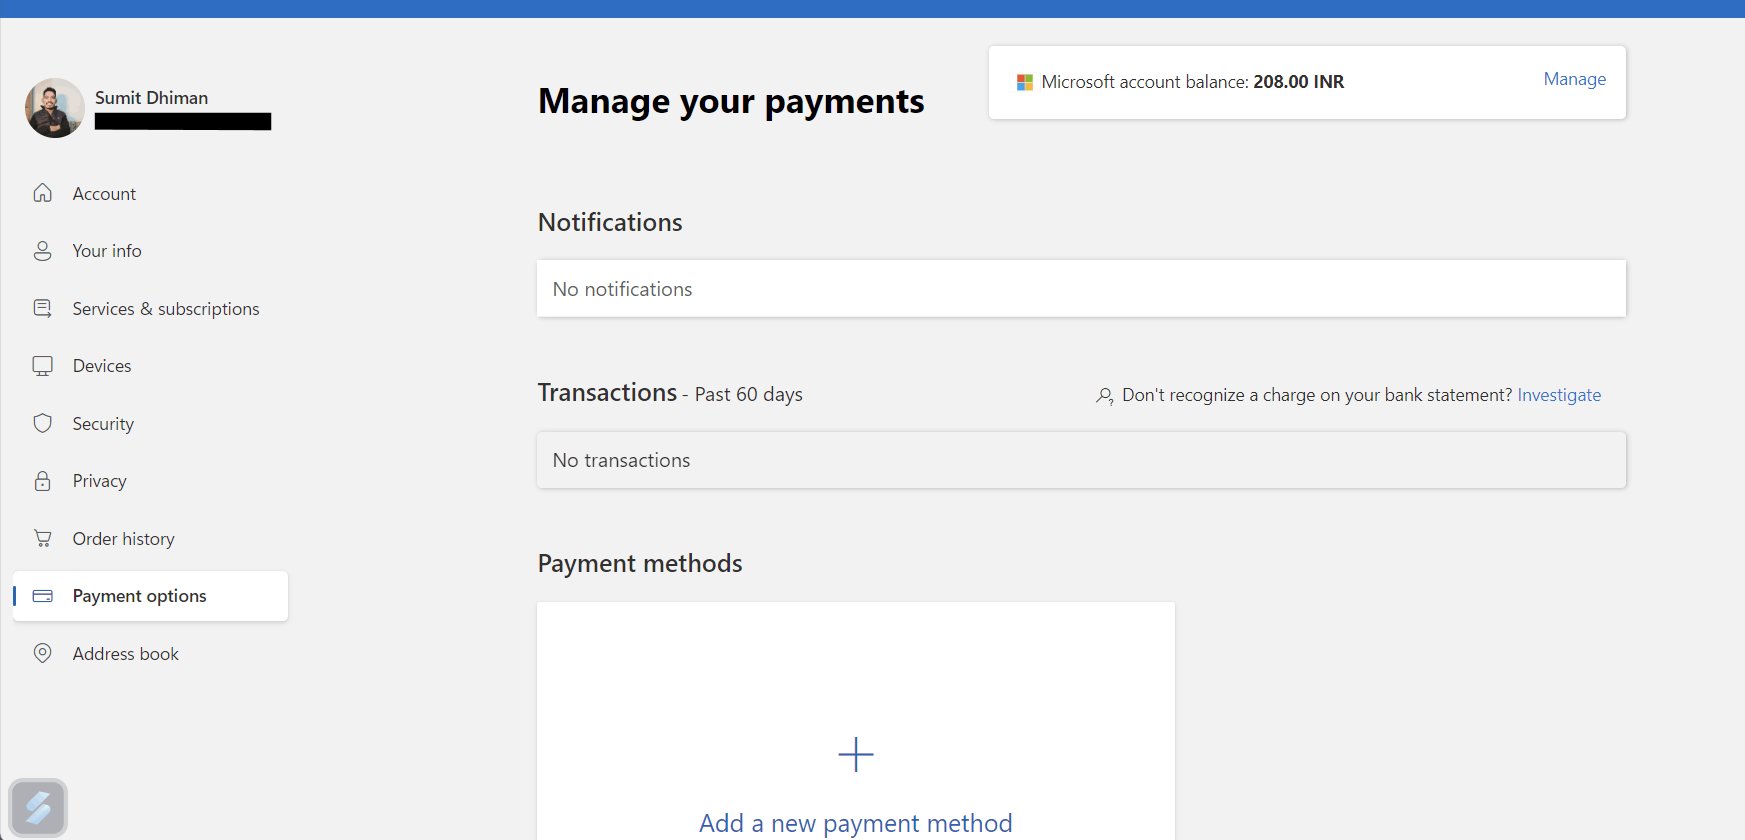The width and height of the screenshot is (1745, 840).
Task: Click the Devices monitor icon
Action: pos(42,366)
